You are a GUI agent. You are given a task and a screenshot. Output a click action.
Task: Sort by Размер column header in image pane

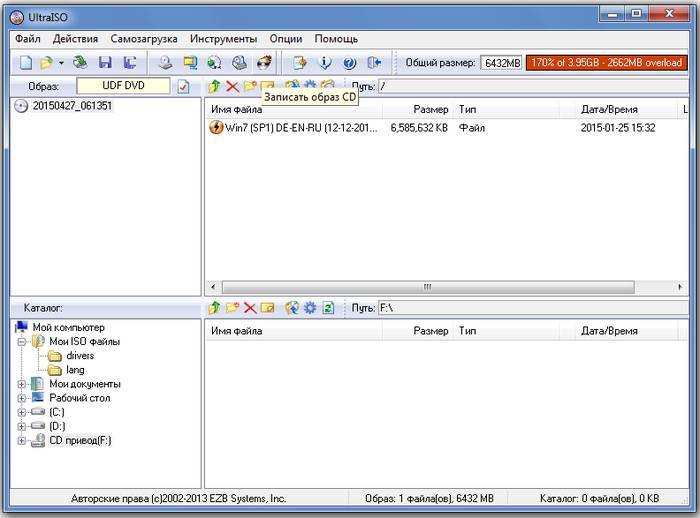tap(430, 108)
